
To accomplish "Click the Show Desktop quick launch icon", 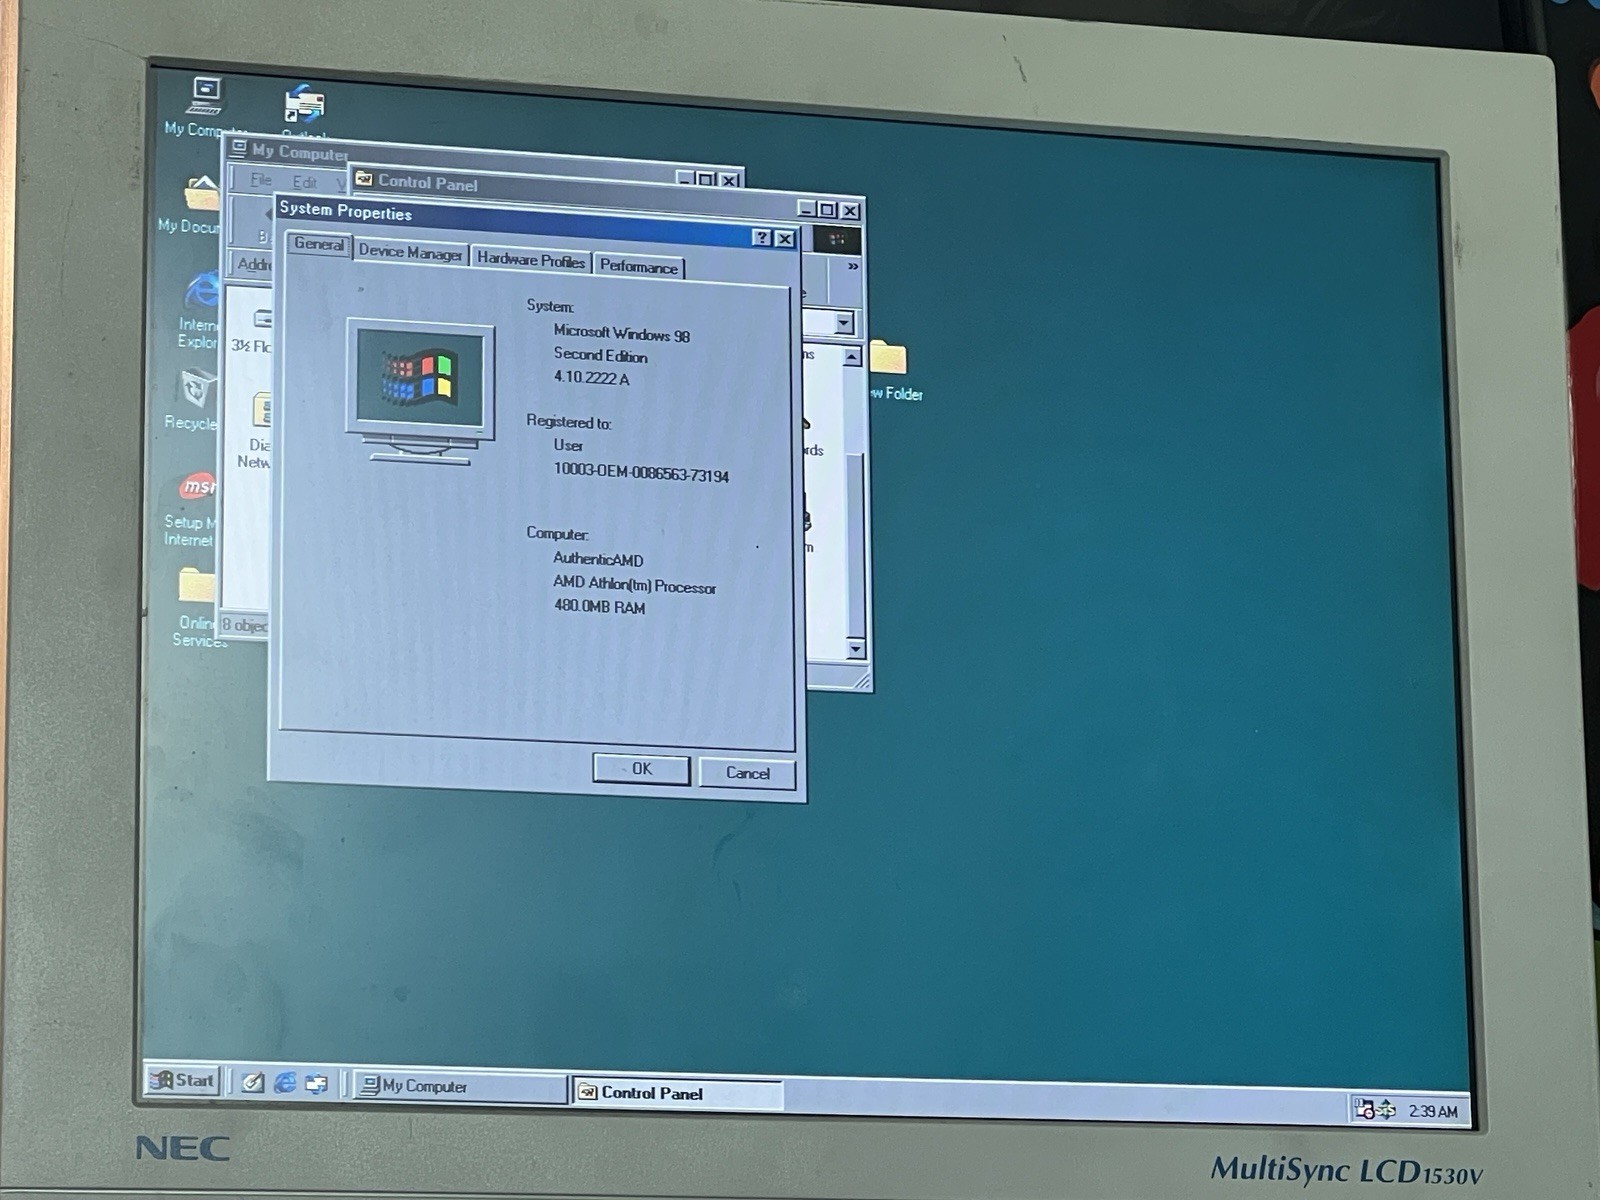I will pyautogui.click(x=253, y=1082).
